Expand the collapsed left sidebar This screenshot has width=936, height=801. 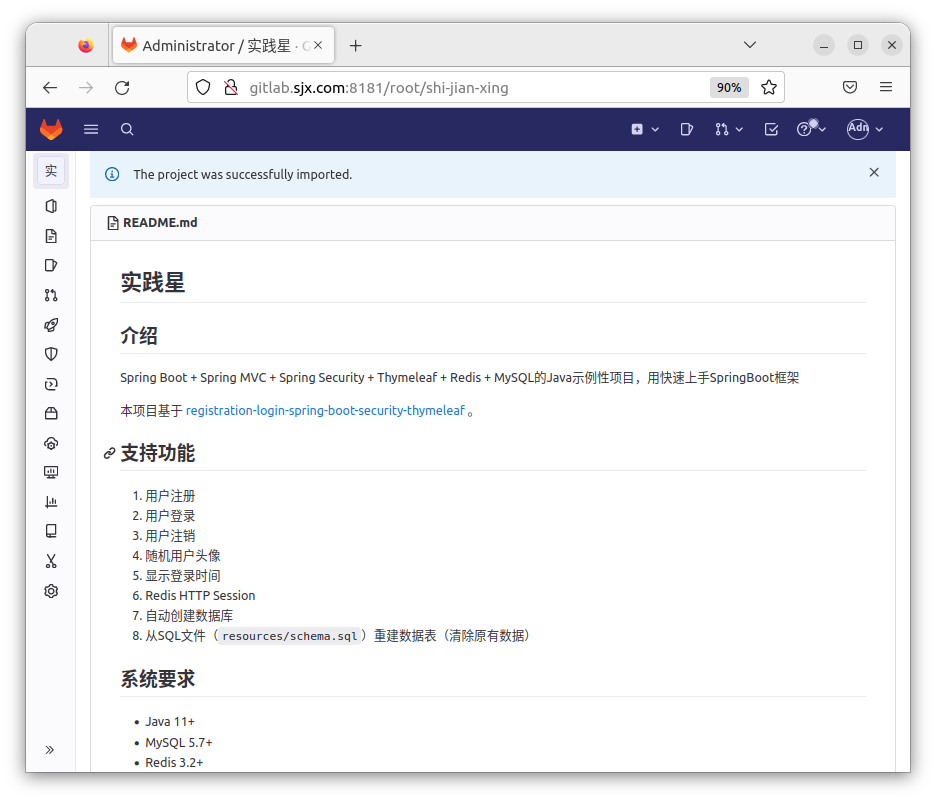[50, 749]
